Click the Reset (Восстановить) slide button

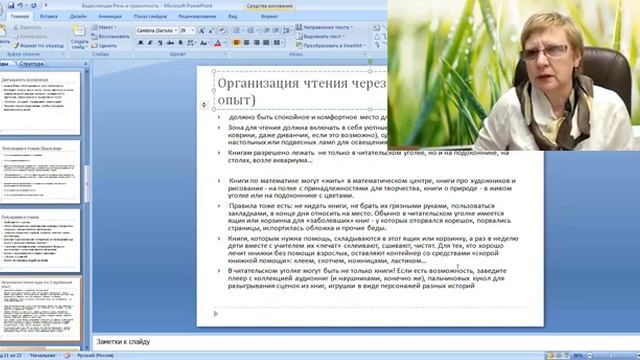(x=110, y=36)
